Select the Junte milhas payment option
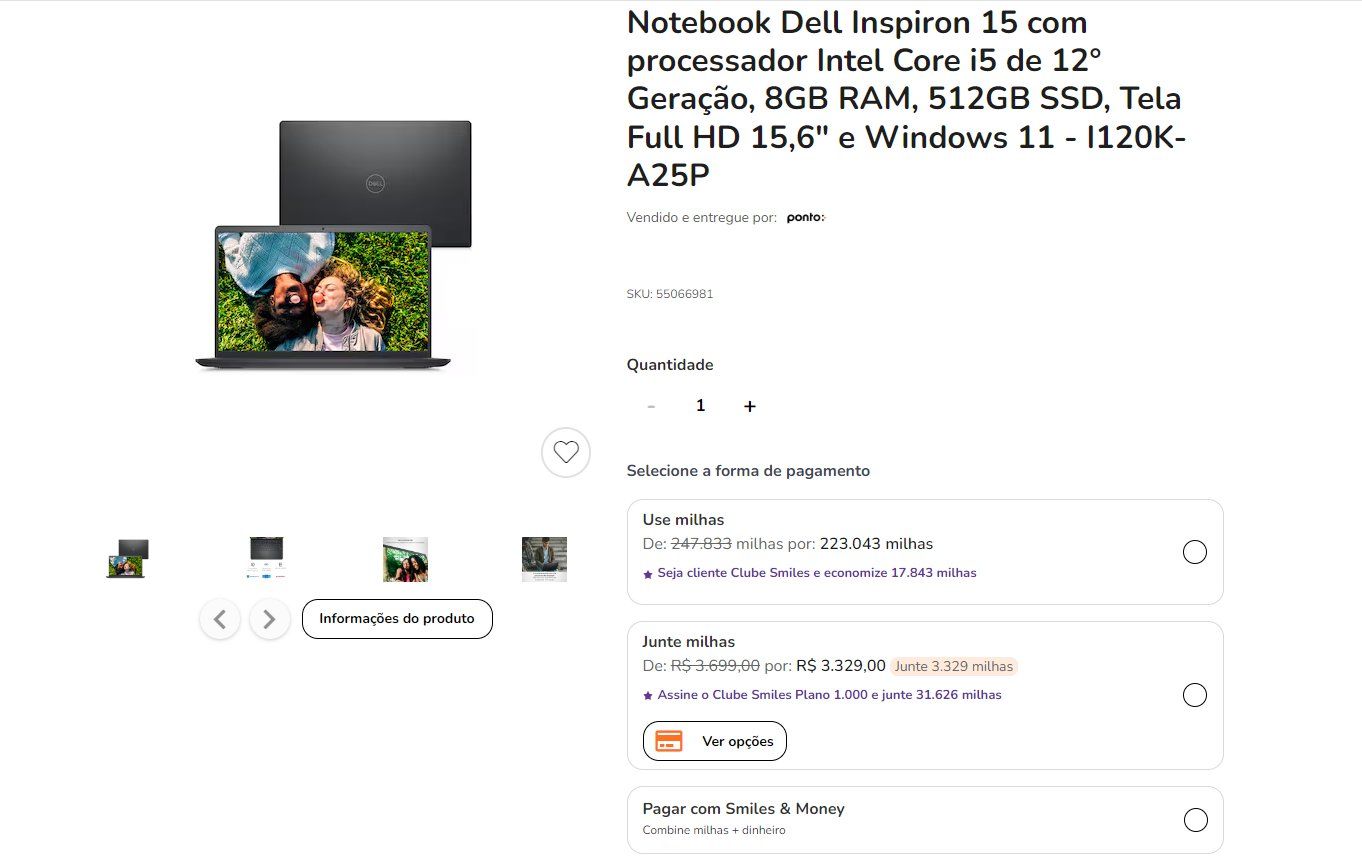1362x862 pixels. (1195, 695)
